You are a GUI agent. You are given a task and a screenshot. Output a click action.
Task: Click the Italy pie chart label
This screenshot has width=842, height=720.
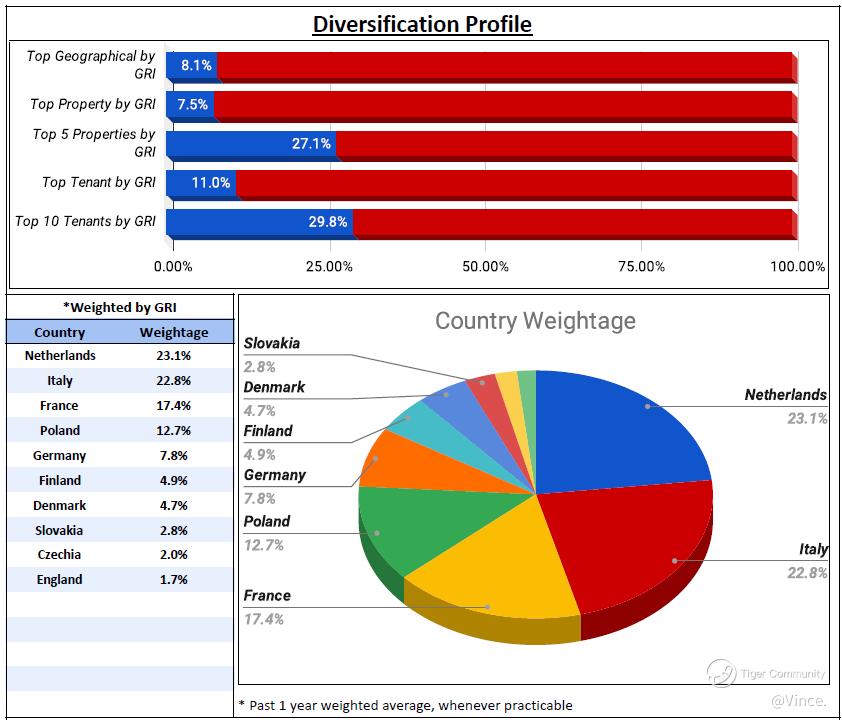813,549
